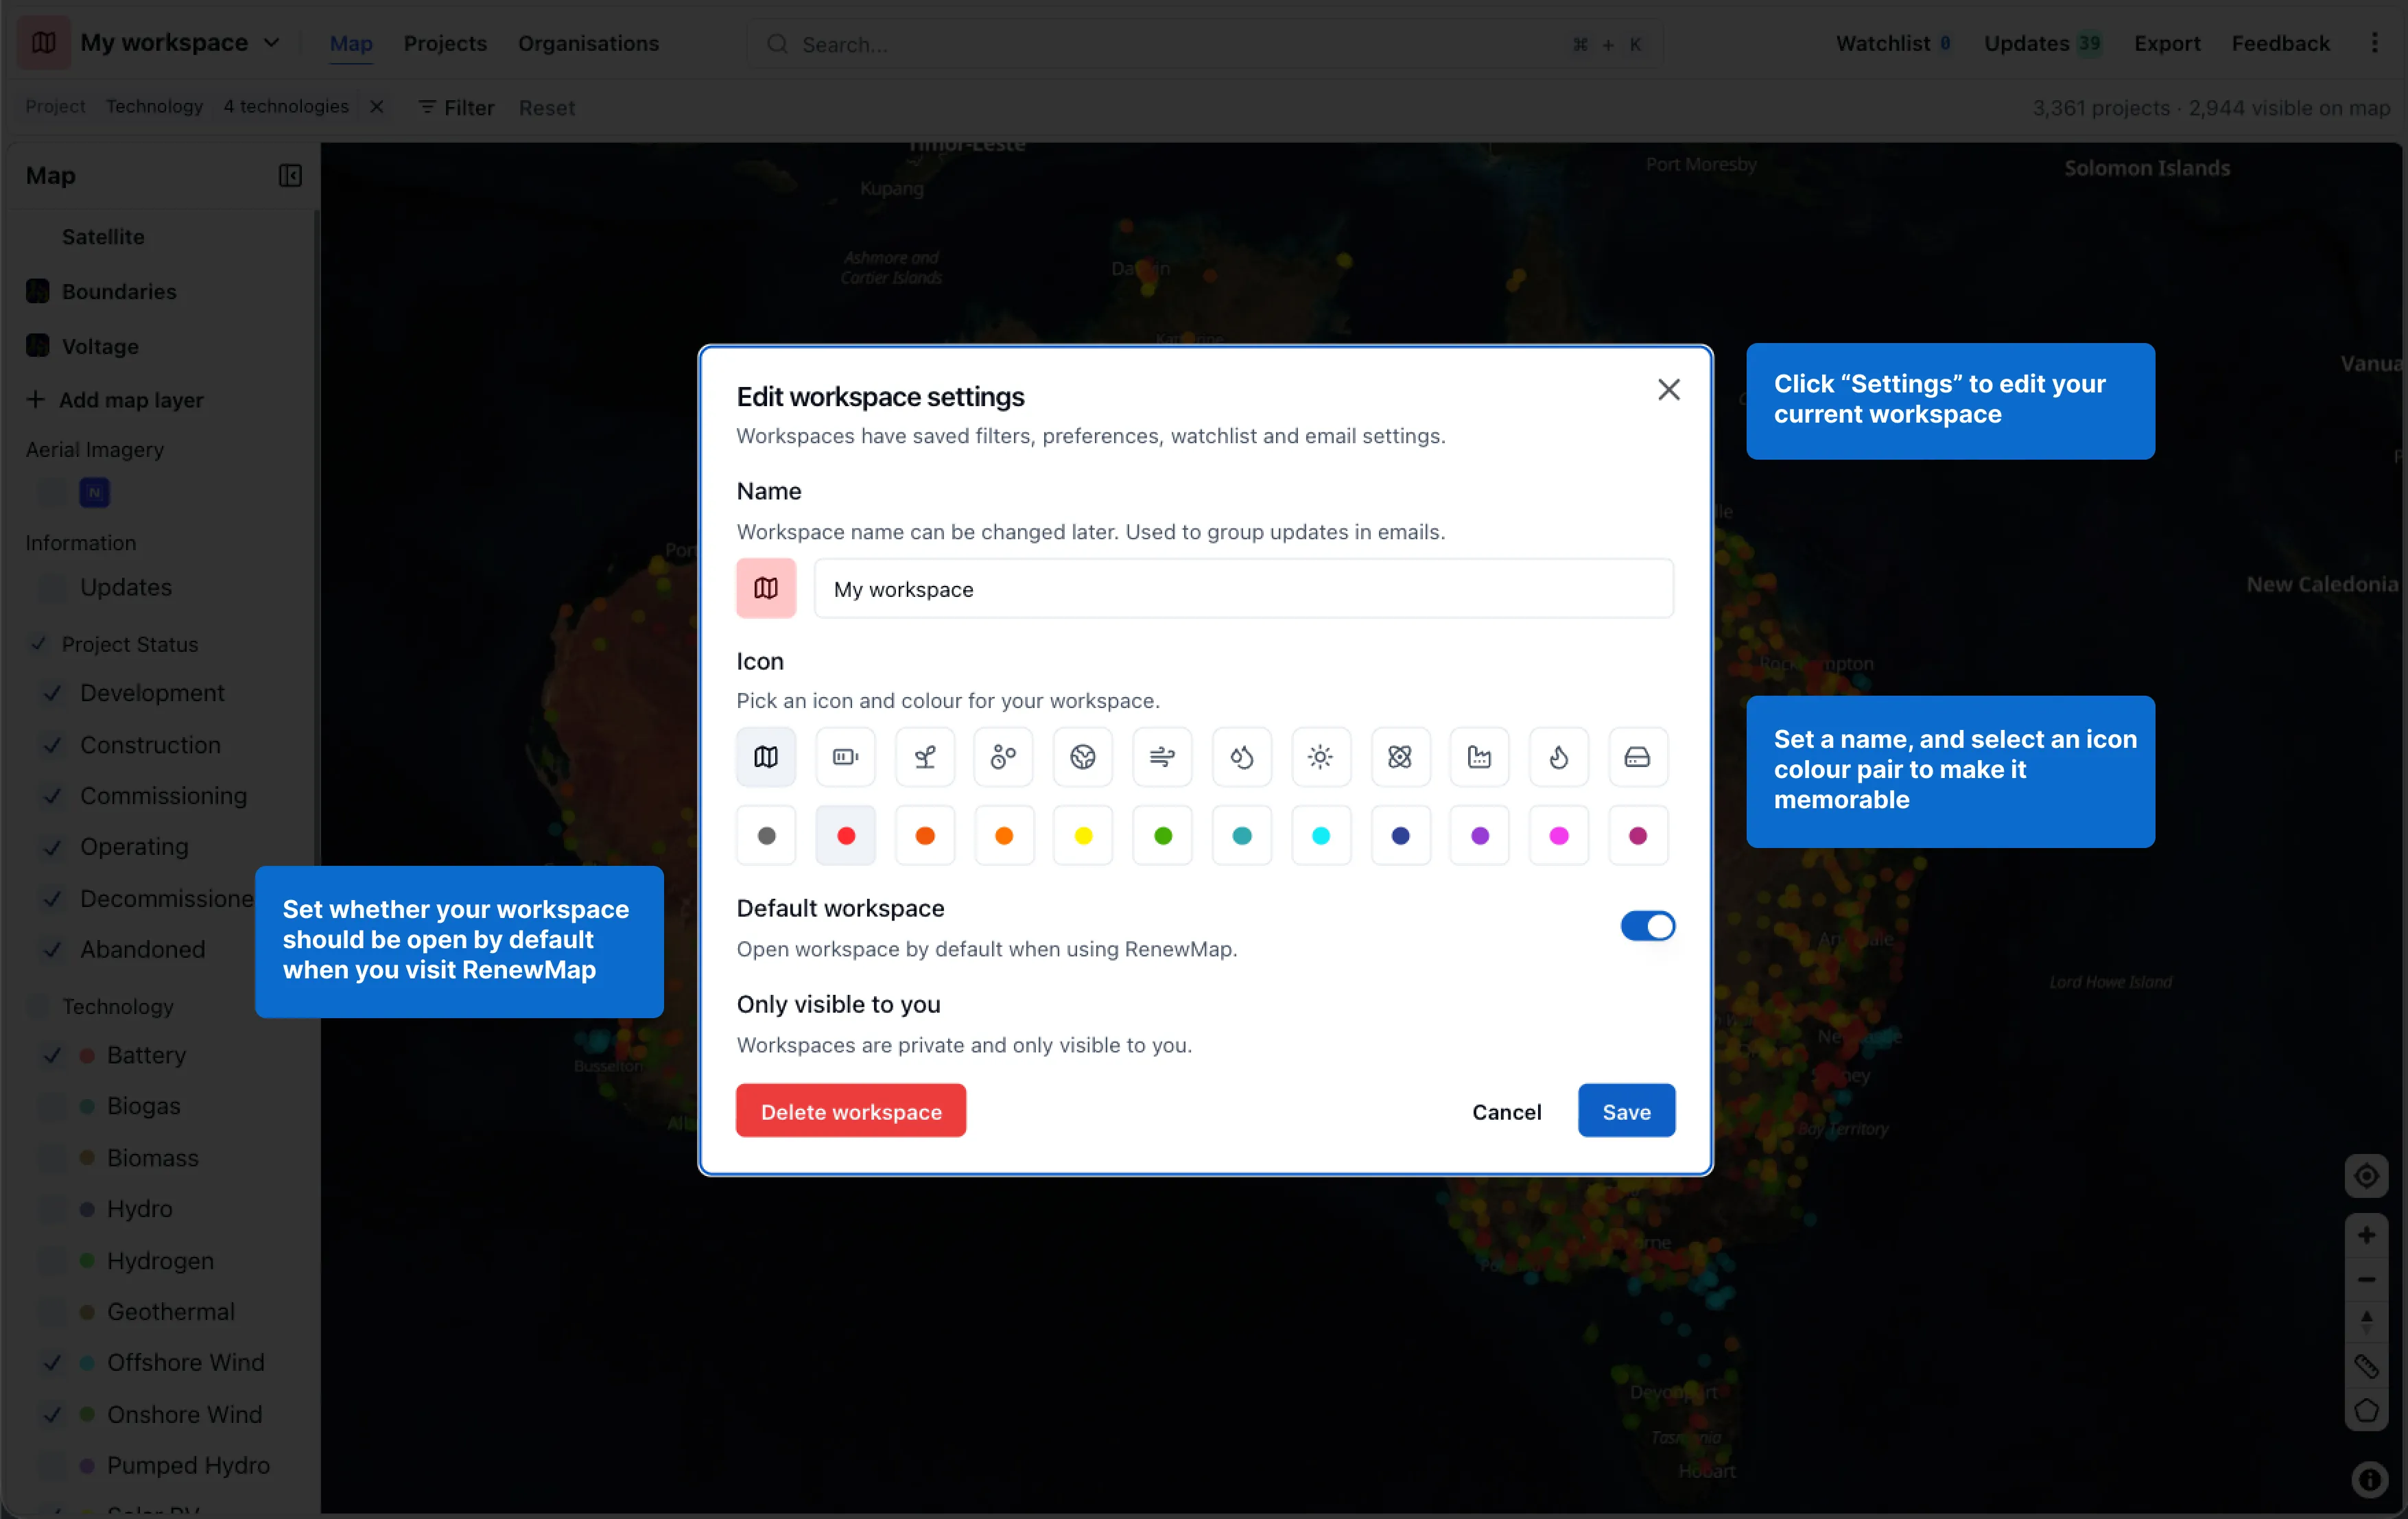Uncheck Development project status
Screen dimensions: 2408x1519
click(53, 693)
